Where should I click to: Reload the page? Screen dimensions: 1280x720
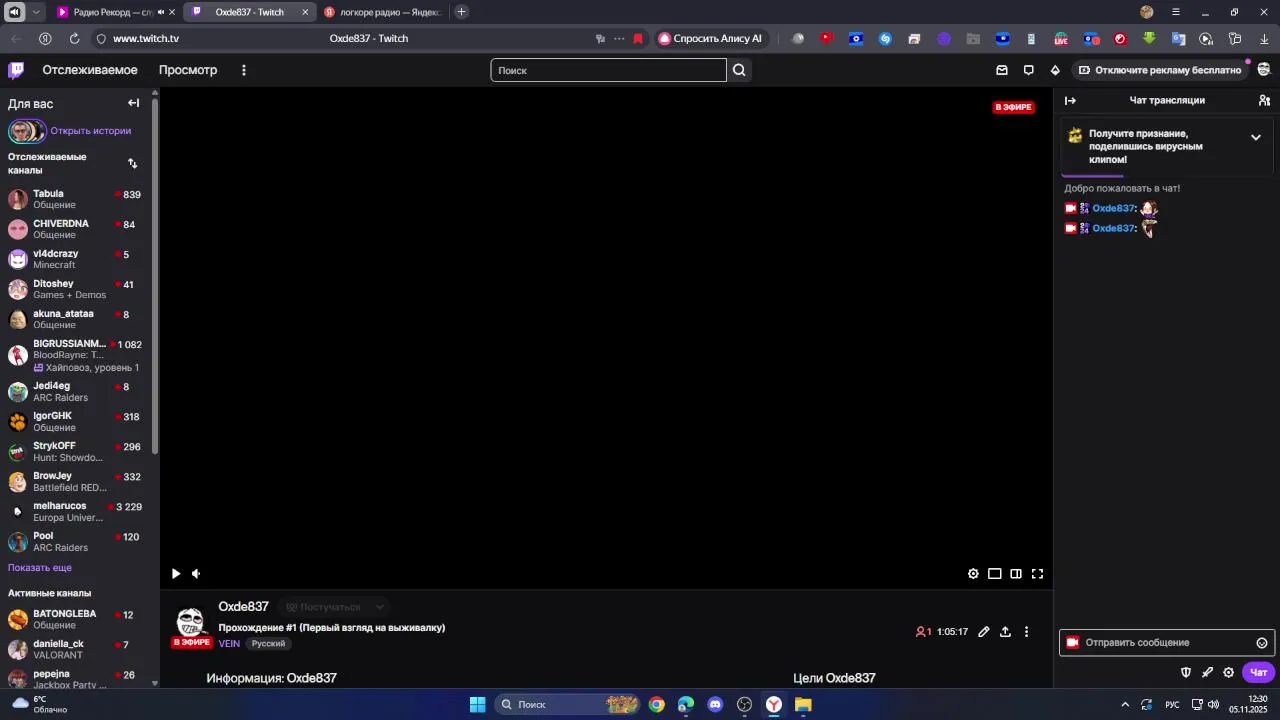click(74, 39)
